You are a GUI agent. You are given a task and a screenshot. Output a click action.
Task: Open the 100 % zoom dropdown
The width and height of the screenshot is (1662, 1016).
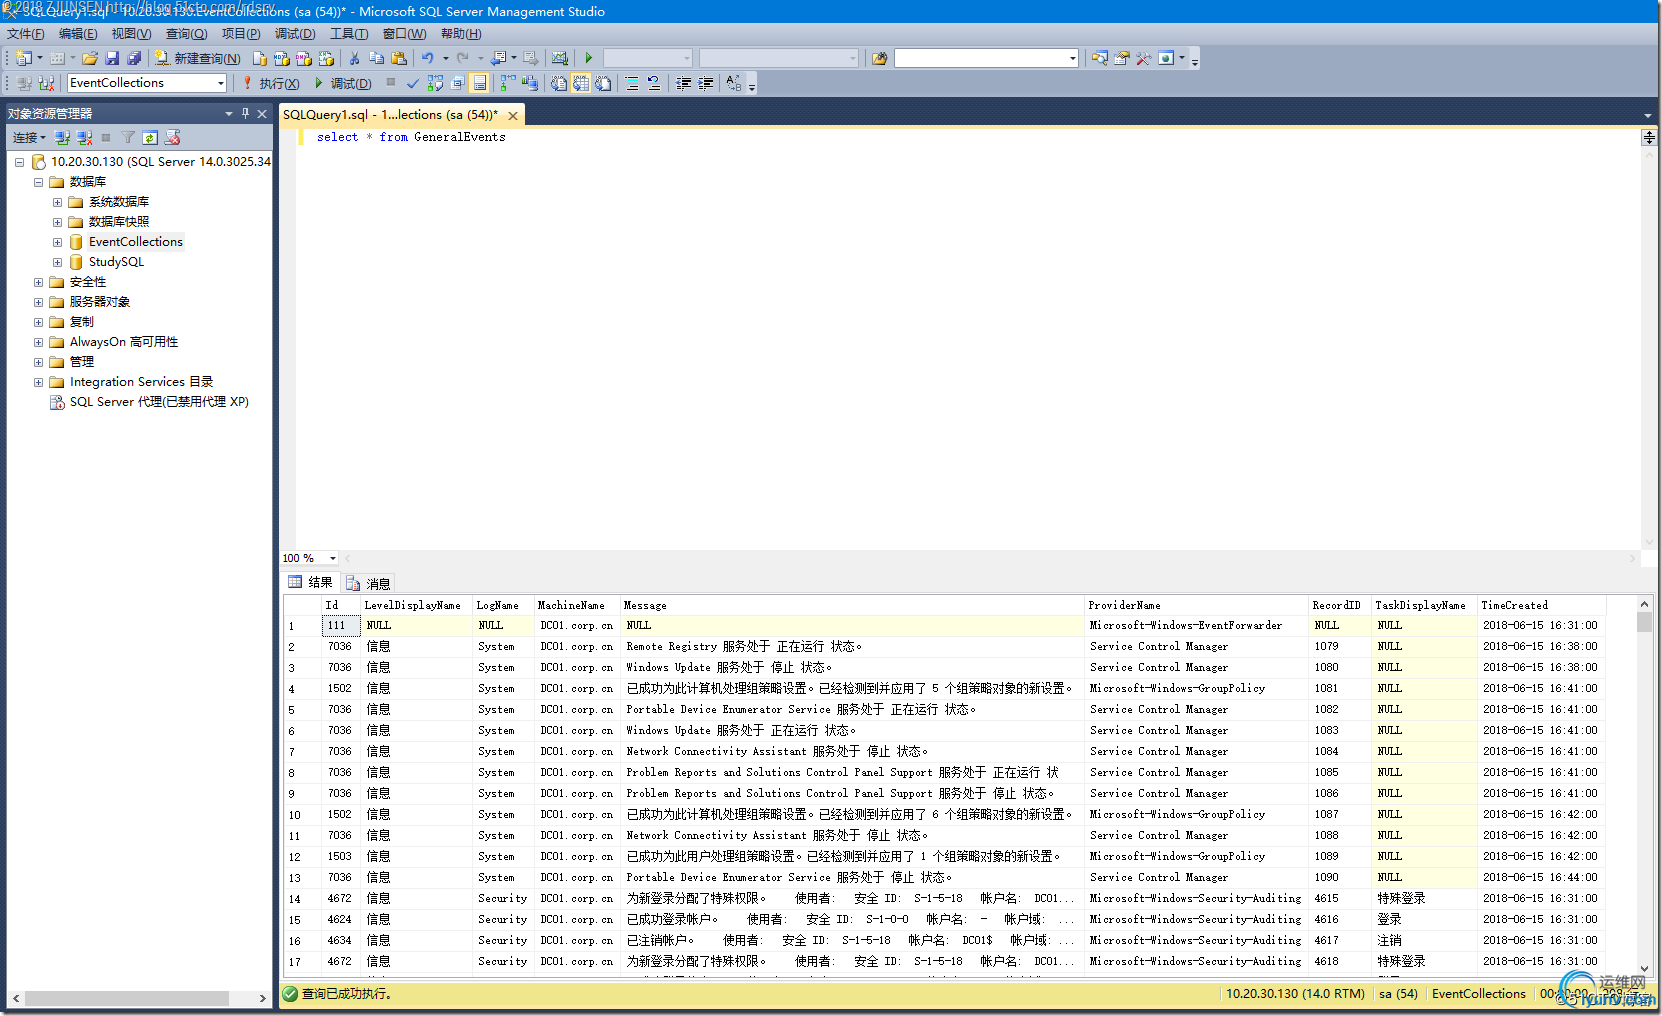pos(333,559)
